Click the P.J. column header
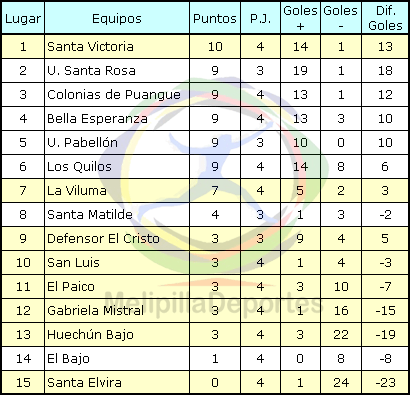The image size is (410, 395). point(260,18)
